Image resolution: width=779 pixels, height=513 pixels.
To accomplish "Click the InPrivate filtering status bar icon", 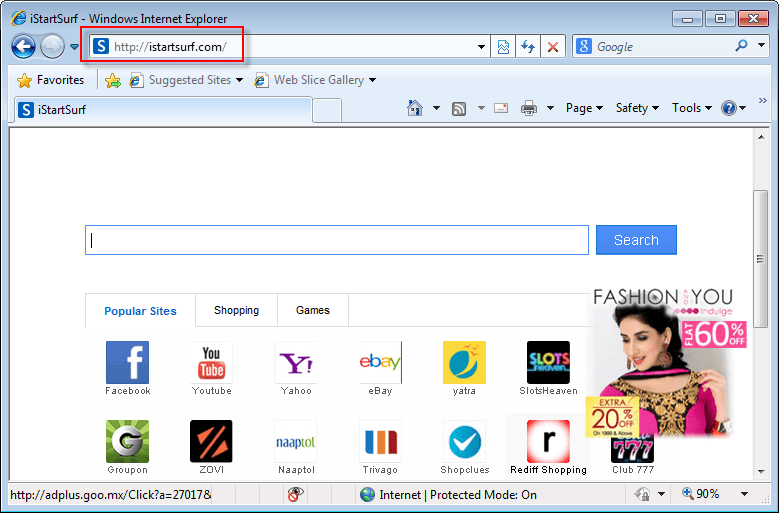I will coord(295,495).
